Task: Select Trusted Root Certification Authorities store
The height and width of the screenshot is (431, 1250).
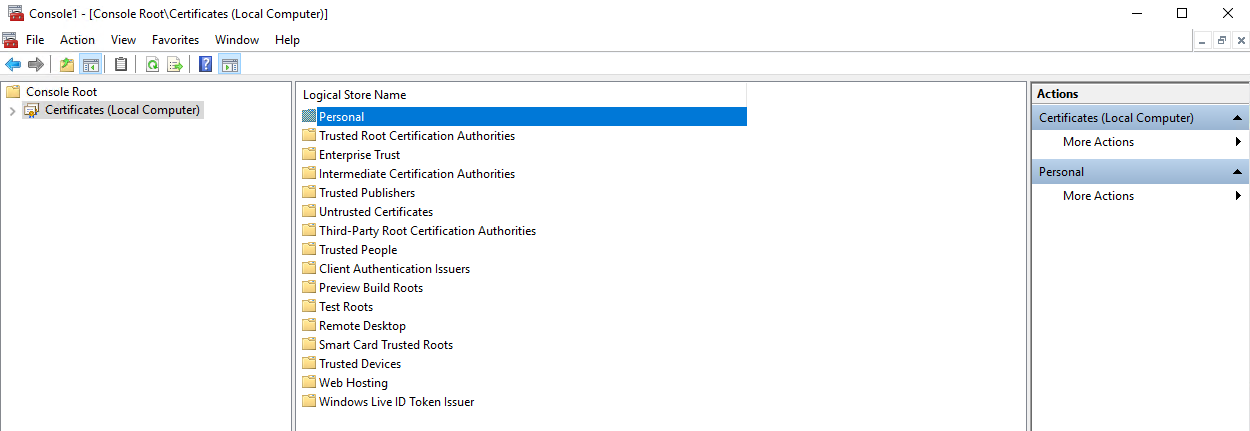Action: [x=416, y=136]
